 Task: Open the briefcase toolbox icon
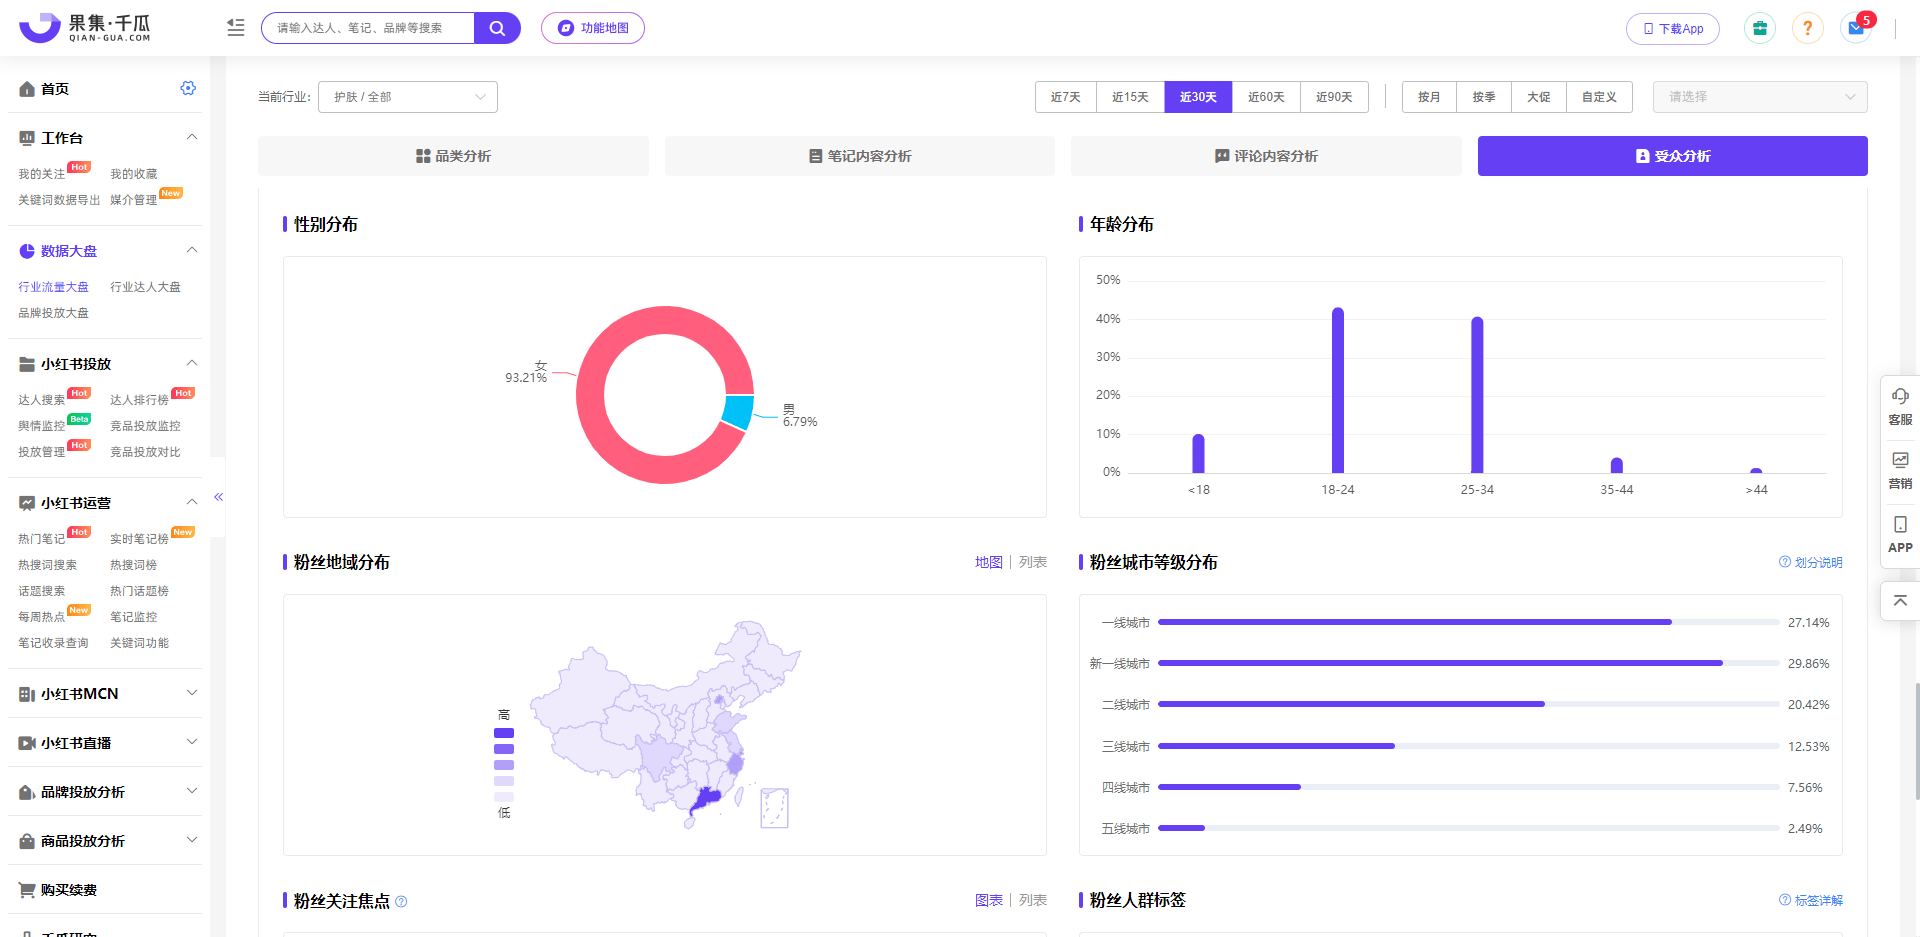[1760, 28]
